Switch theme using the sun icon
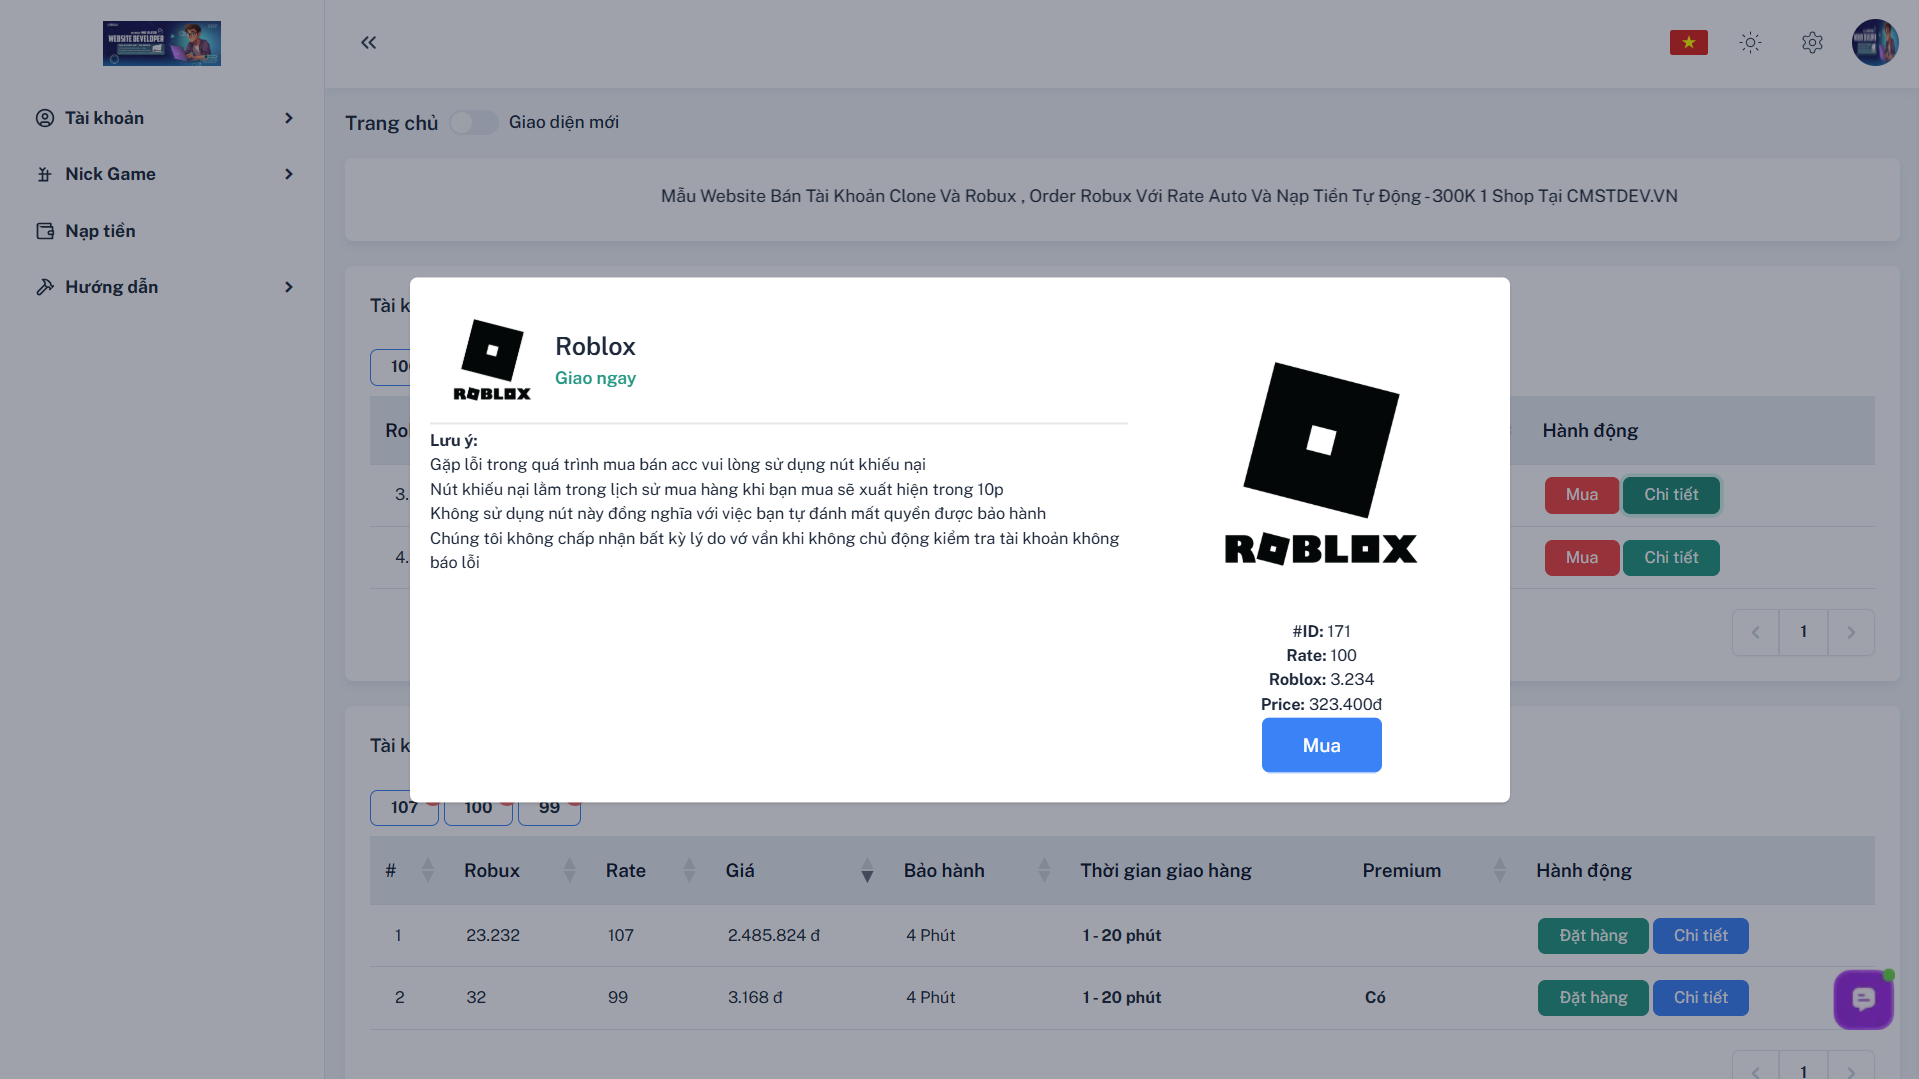 tap(1750, 42)
